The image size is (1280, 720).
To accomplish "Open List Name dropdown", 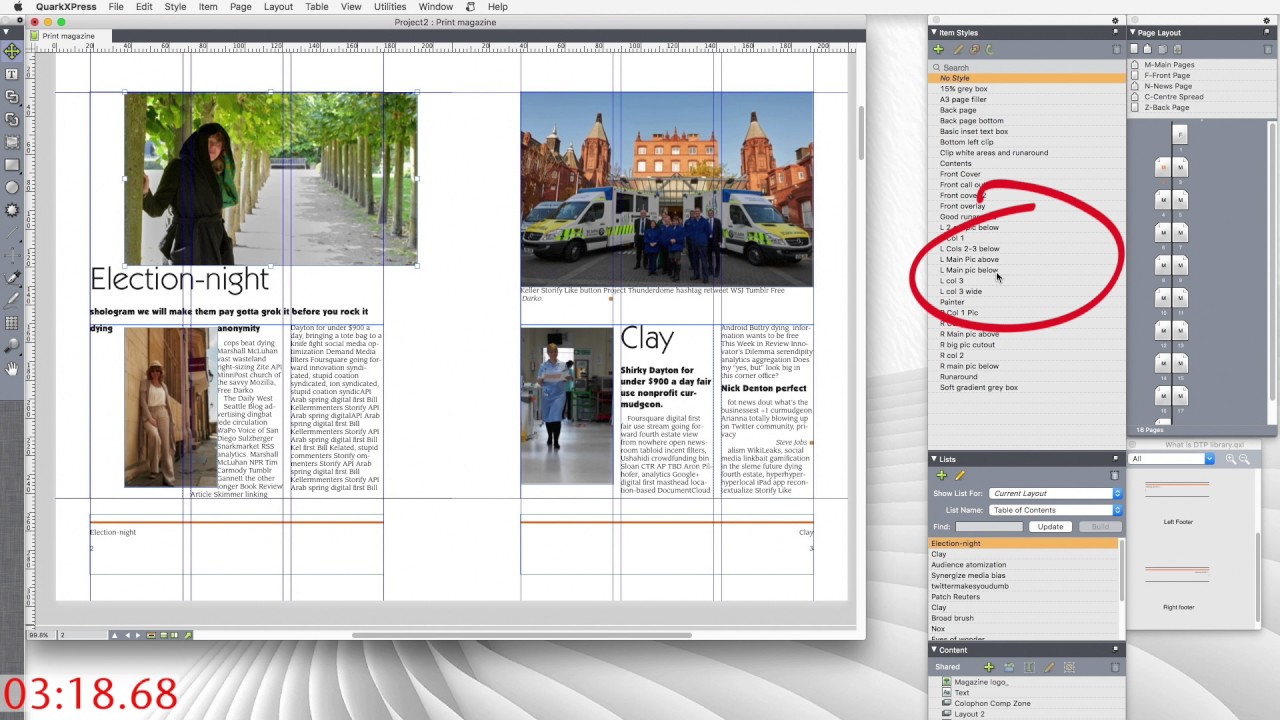I will 1056,510.
